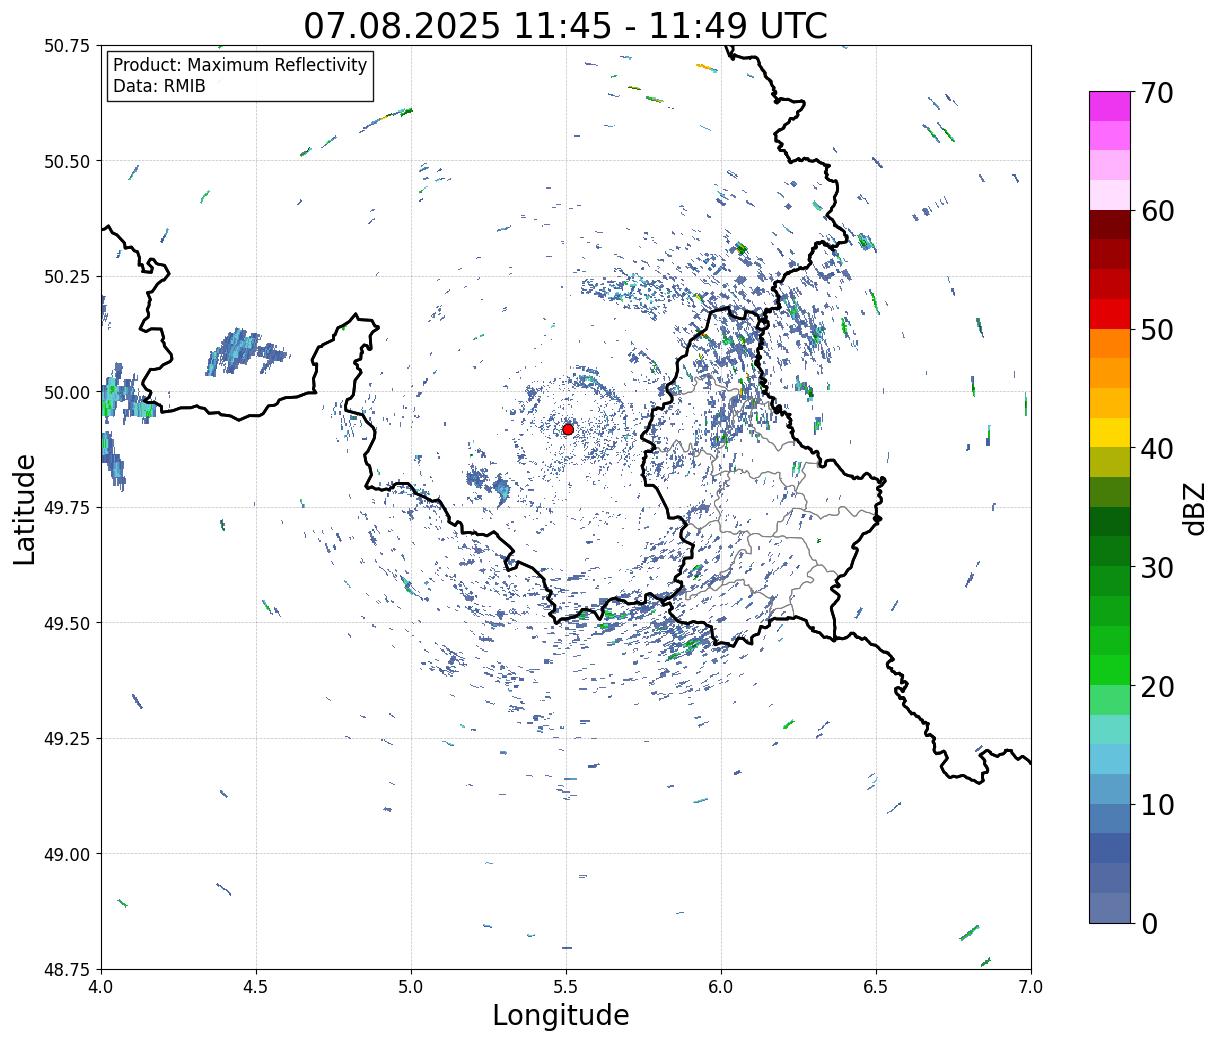
Task: Click the latitude tick label 49.75
Action: tap(67, 508)
